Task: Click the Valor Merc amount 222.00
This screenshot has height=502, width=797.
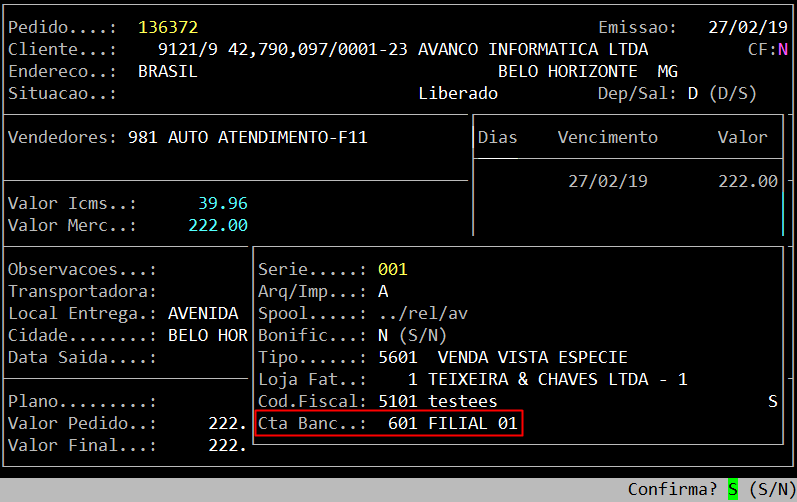Action: coord(217,226)
